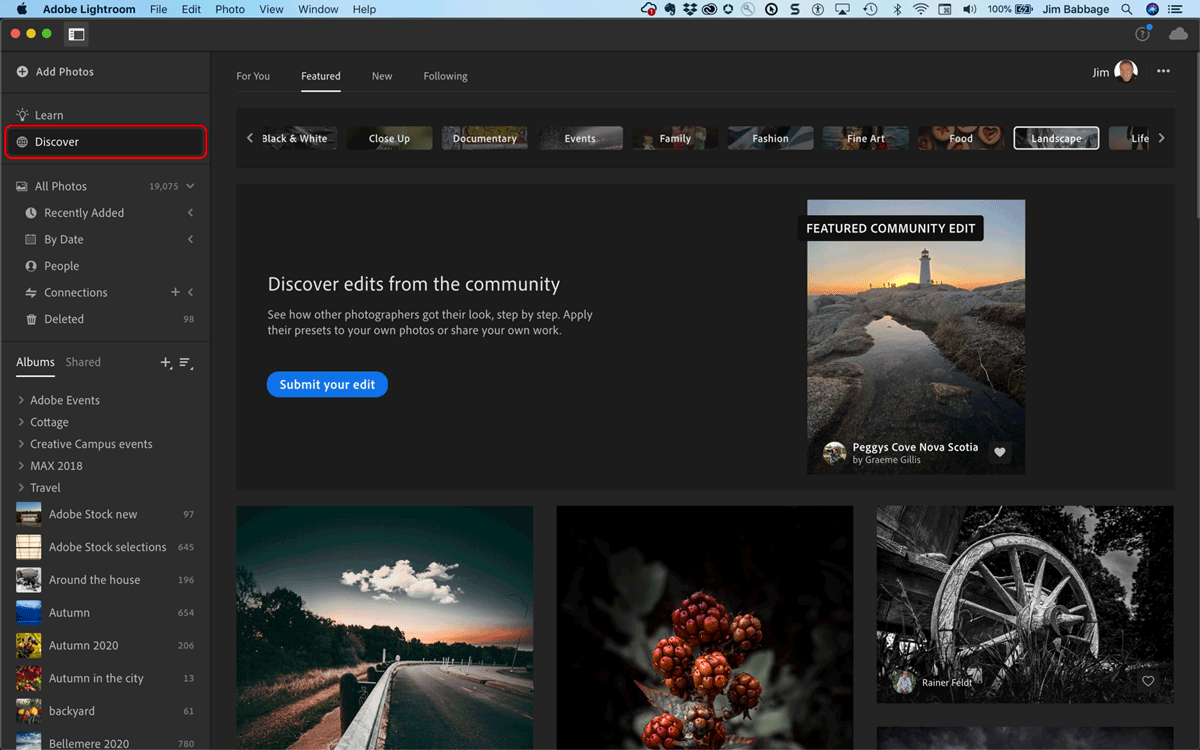The height and width of the screenshot is (750, 1200).
Task: Click the volume icon in menu bar
Action: 969,9
